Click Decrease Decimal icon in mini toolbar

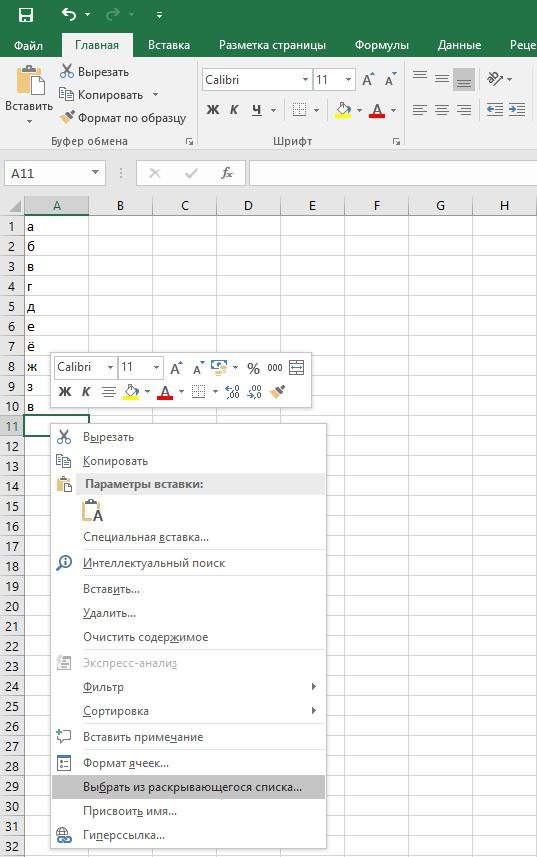click(x=255, y=391)
